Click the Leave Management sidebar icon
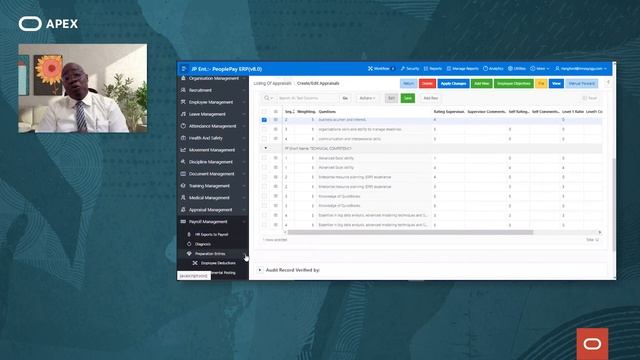The image size is (640, 360). click(183, 114)
